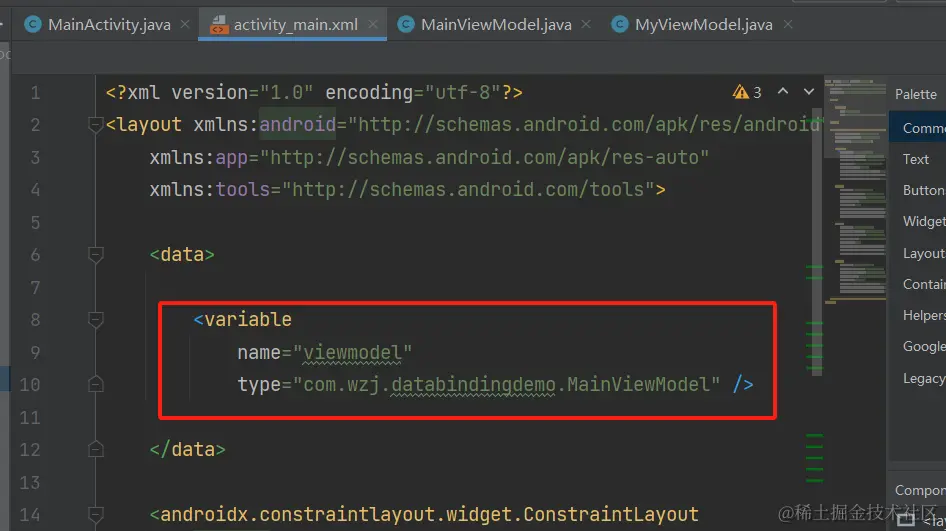Select the activity_main.xml tab

[295, 25]
